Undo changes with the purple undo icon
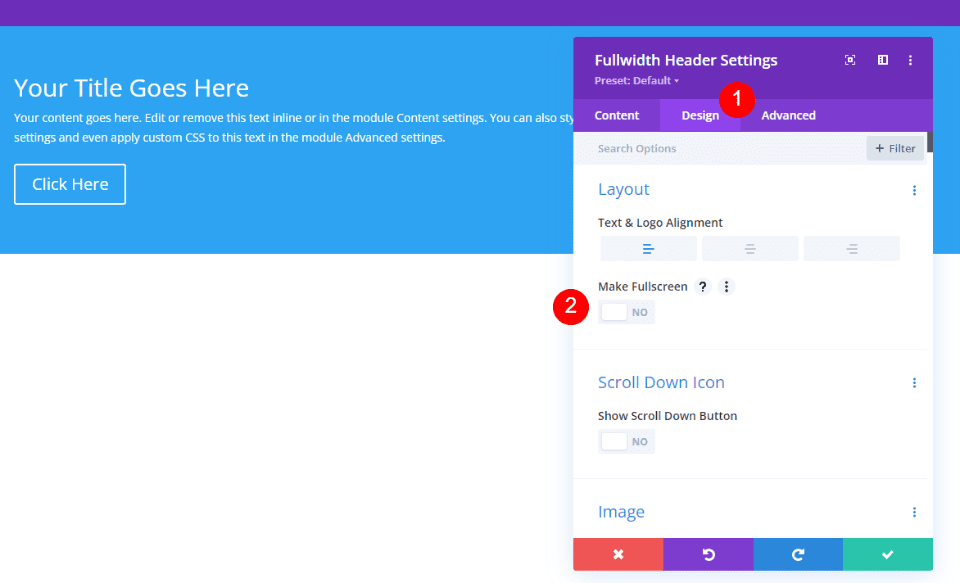 pyautogui.click(x=708, y=553)
